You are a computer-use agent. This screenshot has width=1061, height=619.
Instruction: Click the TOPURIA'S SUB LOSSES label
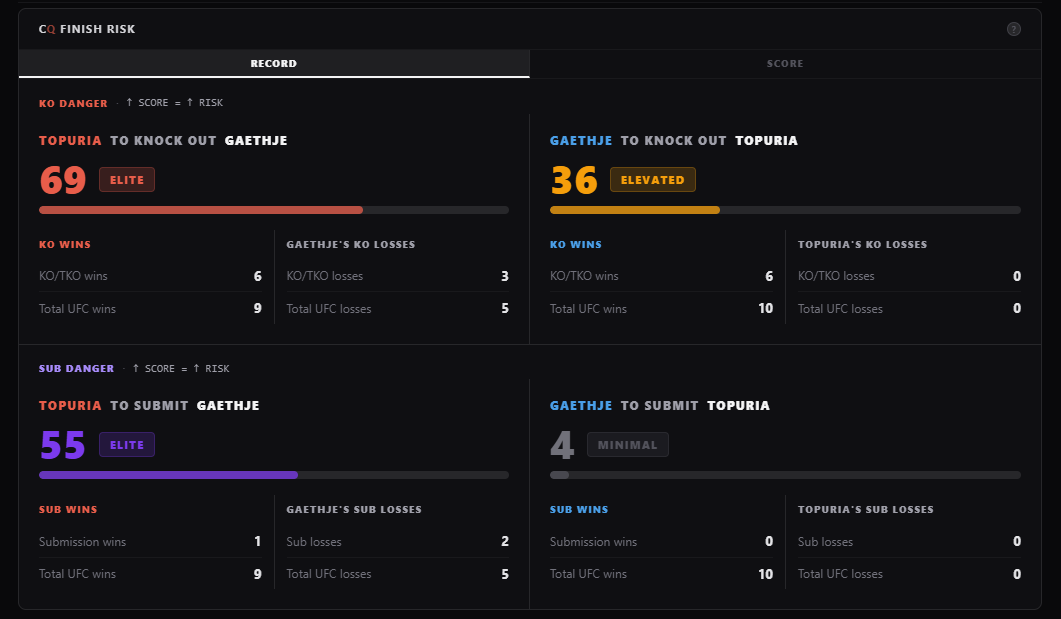(x=865, y=510)
